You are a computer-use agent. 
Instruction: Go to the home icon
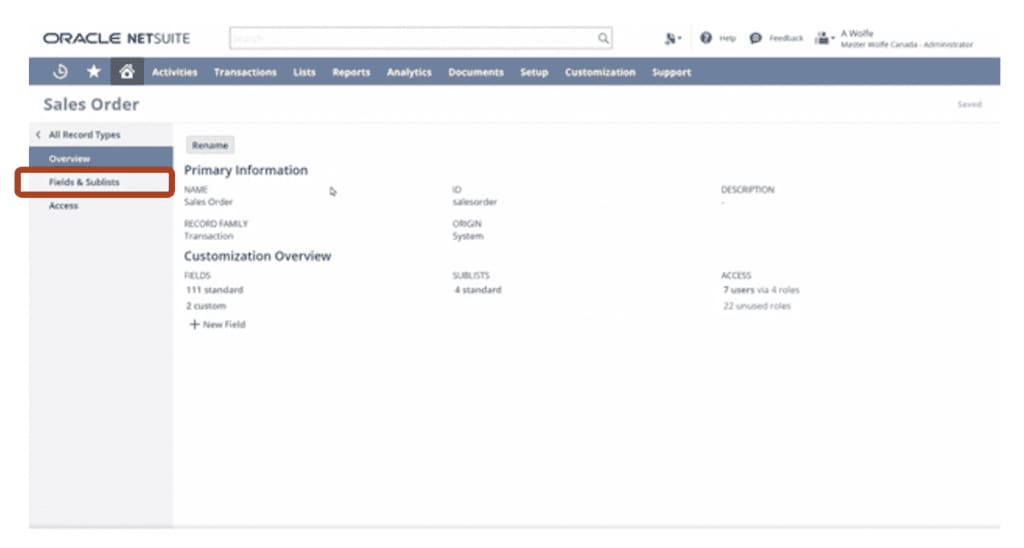click(127, 71)
